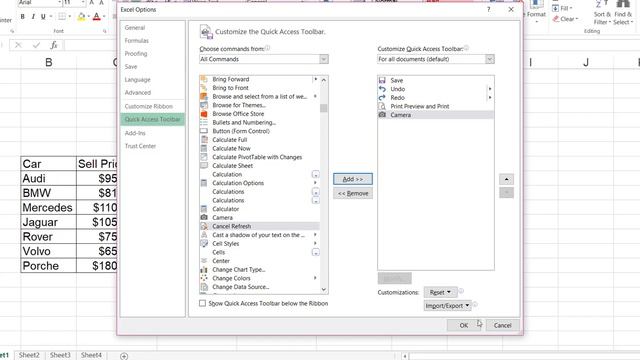Select Calculate PivotTable with Changes icon

click(x=204, y=157)
